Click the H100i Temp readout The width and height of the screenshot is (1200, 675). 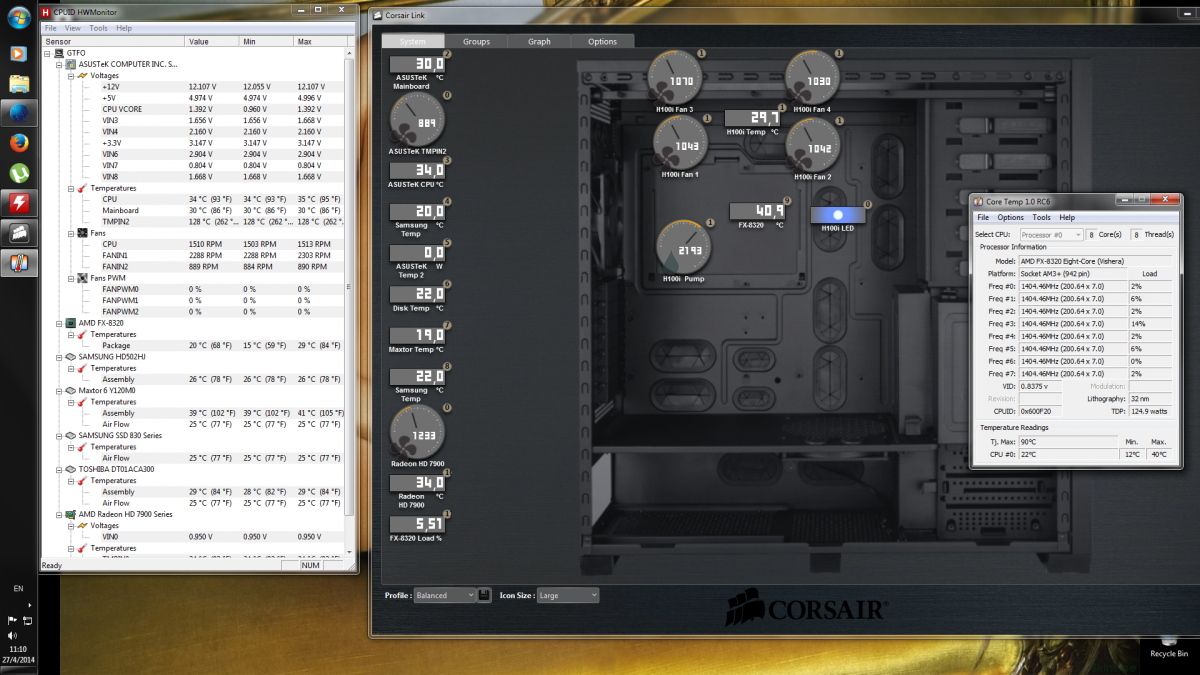[752, 118]
